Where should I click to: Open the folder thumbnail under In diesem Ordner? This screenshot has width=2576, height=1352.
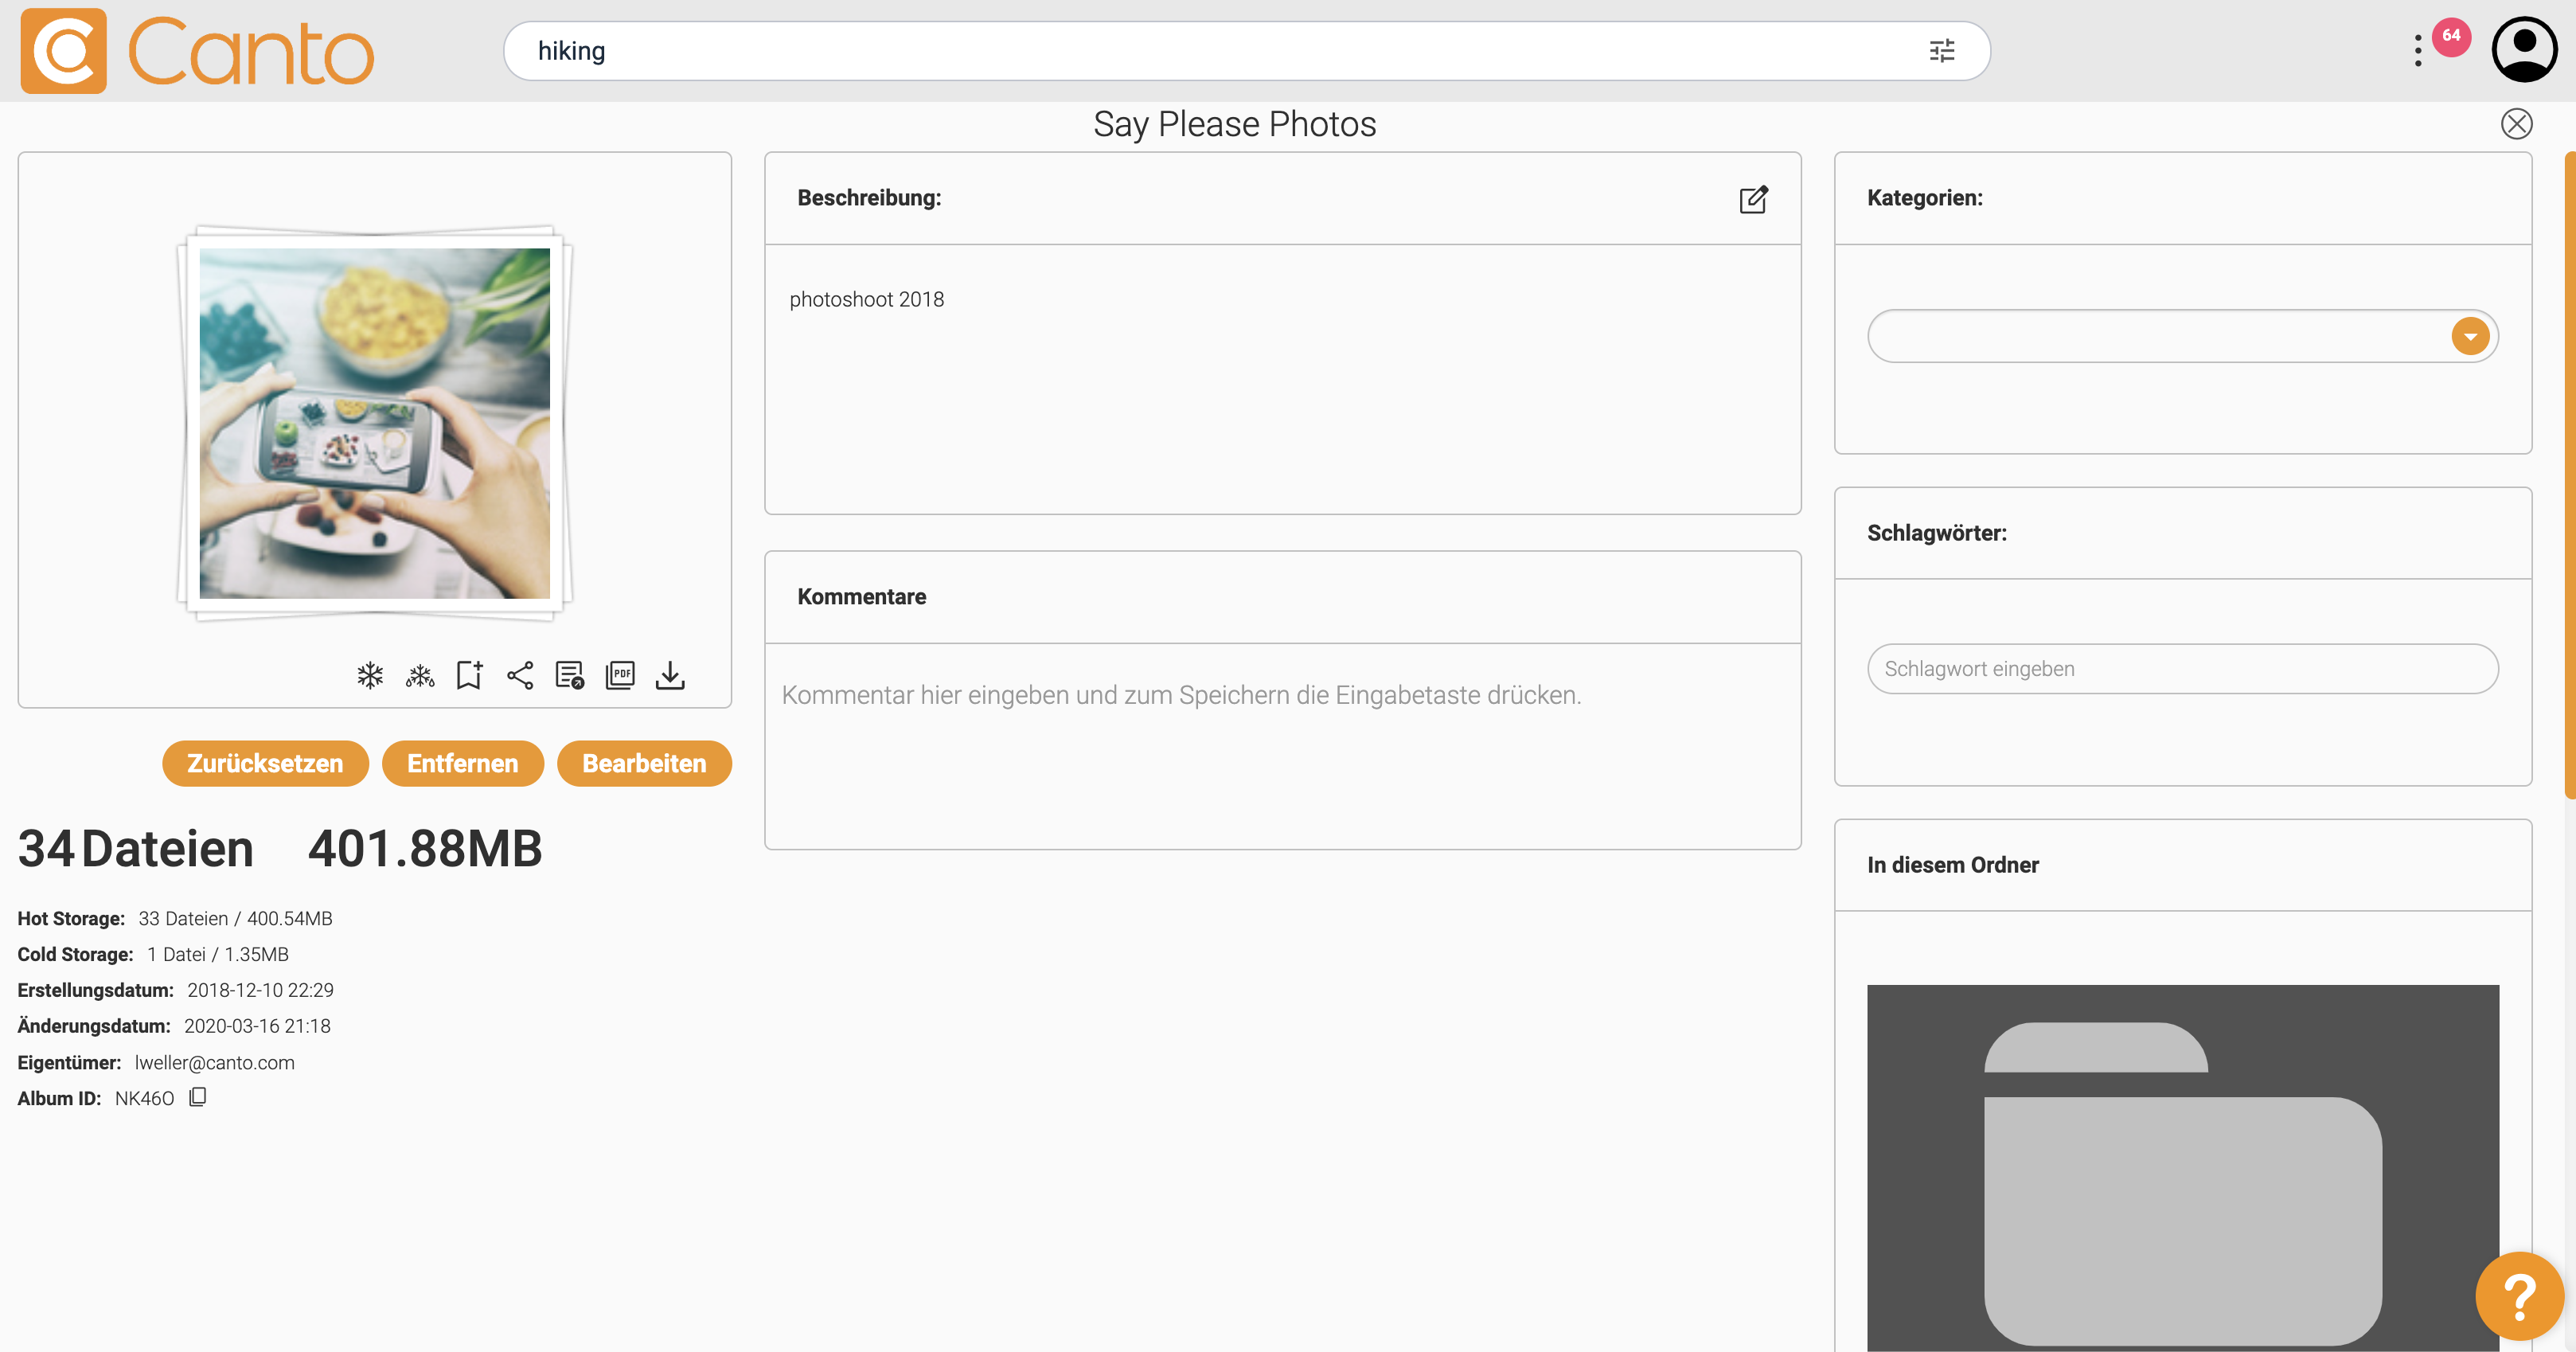click(x=2182, y=1168)
